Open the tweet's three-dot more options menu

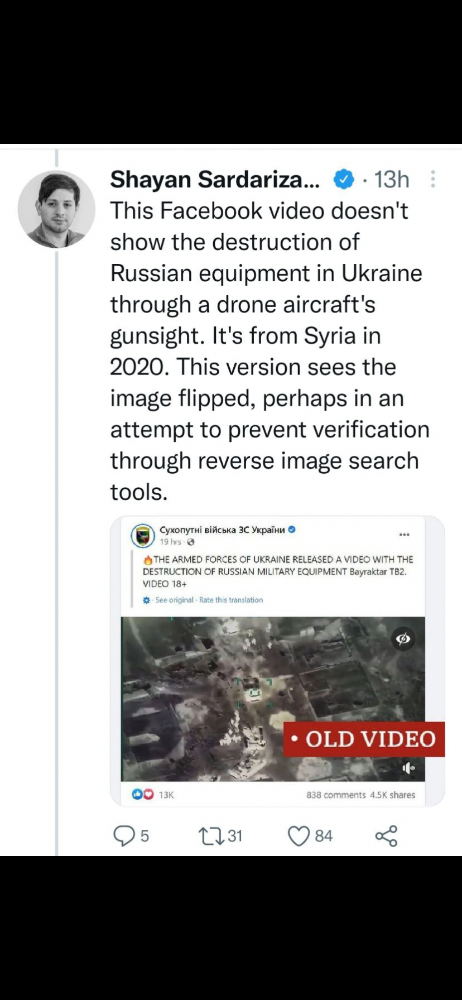433,179
